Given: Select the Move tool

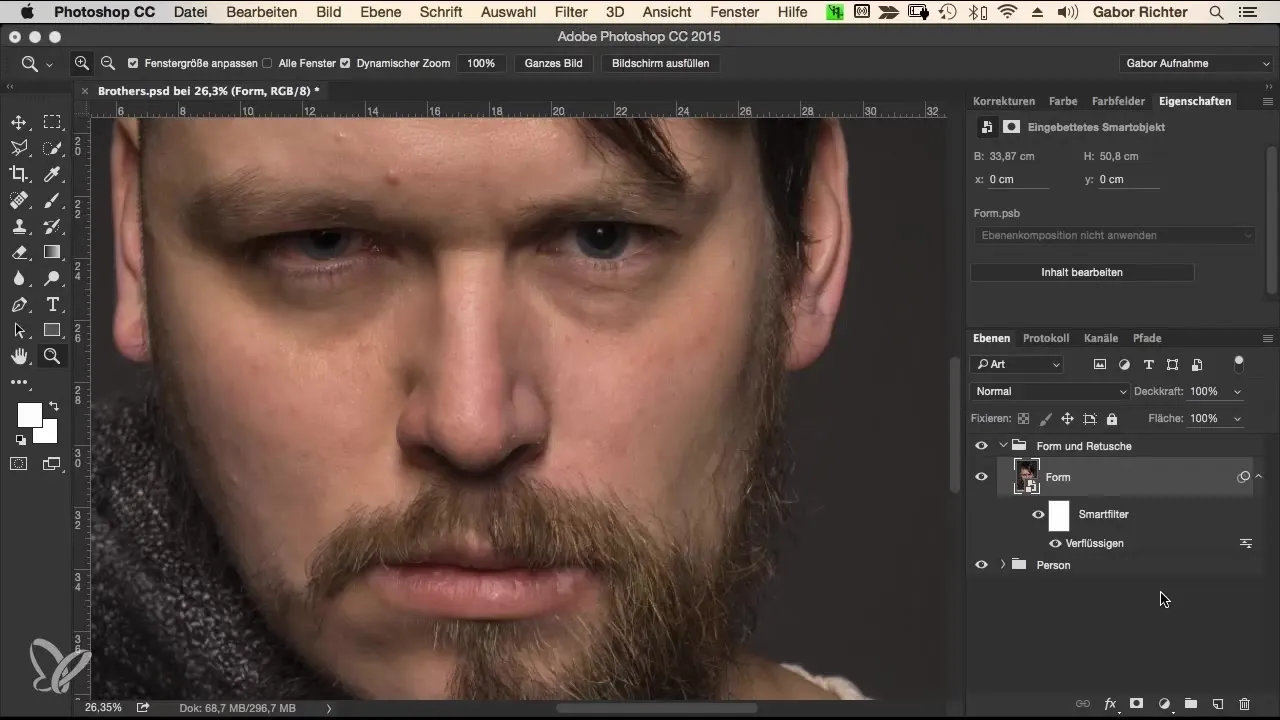Looking at the screenshot, I should tap(19, 122).
